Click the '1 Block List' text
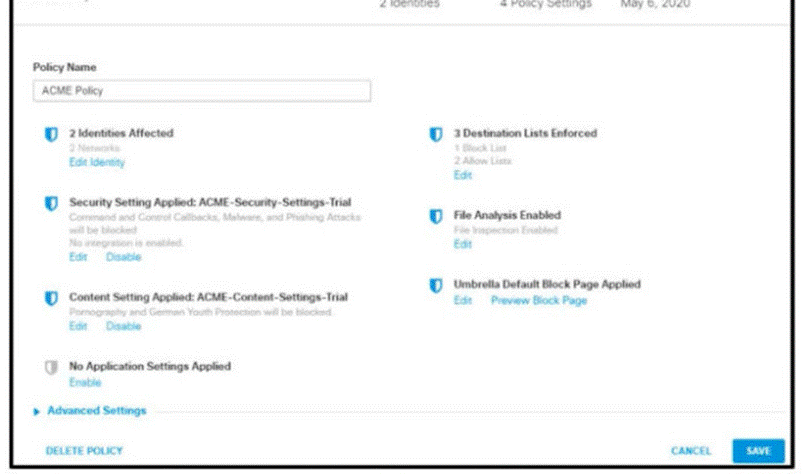Viewport: 804px width, 474px height. [x=480, y=148]
